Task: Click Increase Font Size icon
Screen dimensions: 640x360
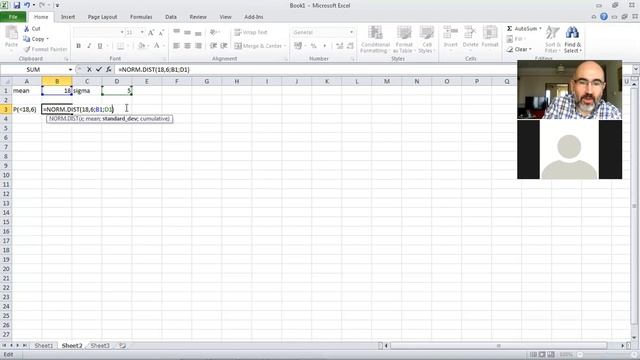Action: point(151,32)
